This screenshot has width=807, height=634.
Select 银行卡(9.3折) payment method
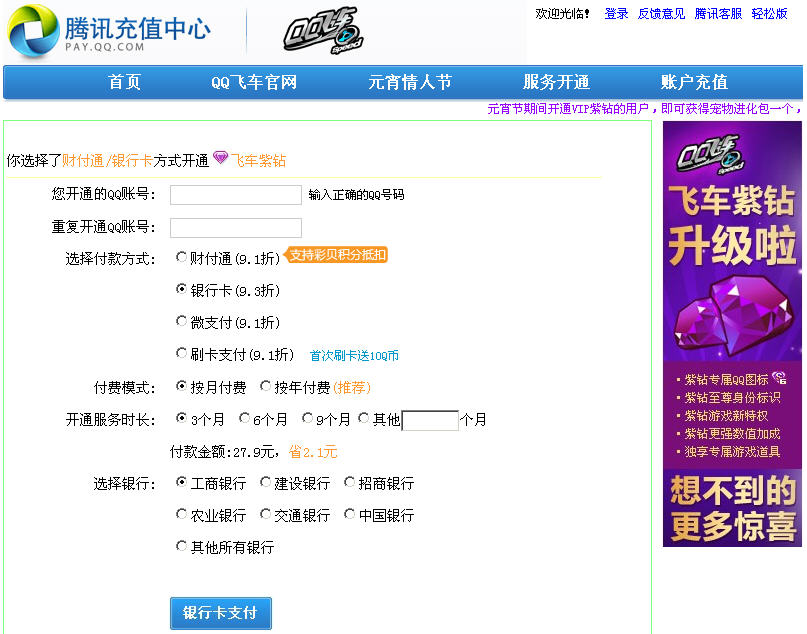(181, 289)
